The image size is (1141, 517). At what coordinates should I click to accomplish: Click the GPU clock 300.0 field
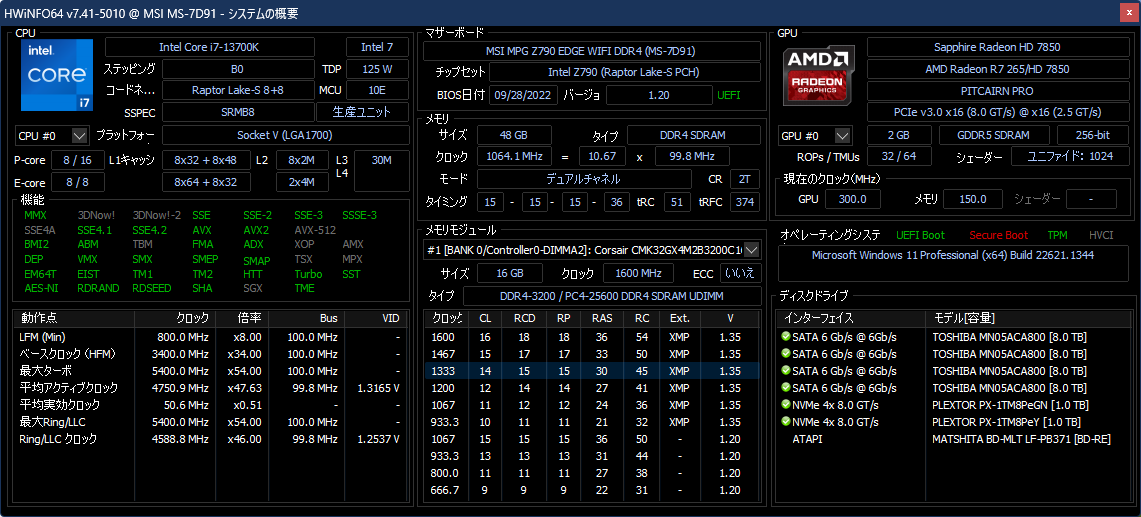coord(853,199)
